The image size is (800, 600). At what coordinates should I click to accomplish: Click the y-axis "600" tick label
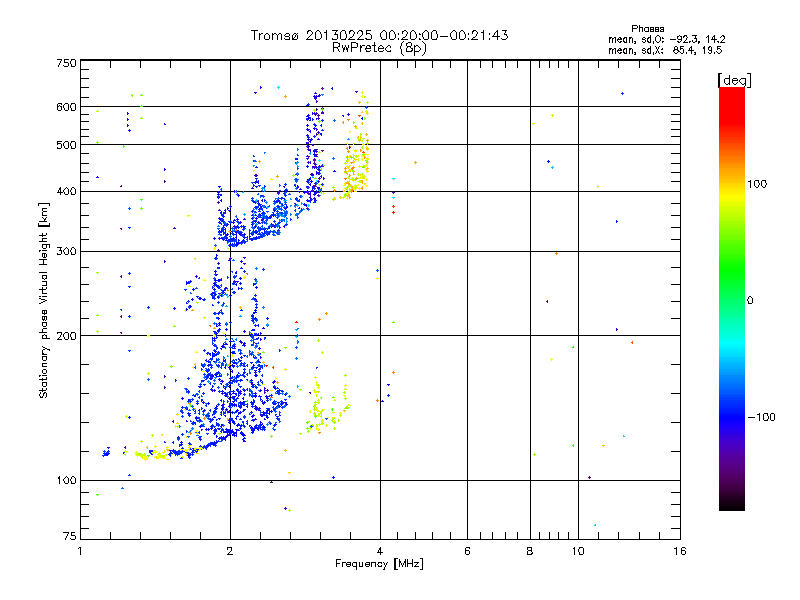pyautogui.click(x=66, y=107)
